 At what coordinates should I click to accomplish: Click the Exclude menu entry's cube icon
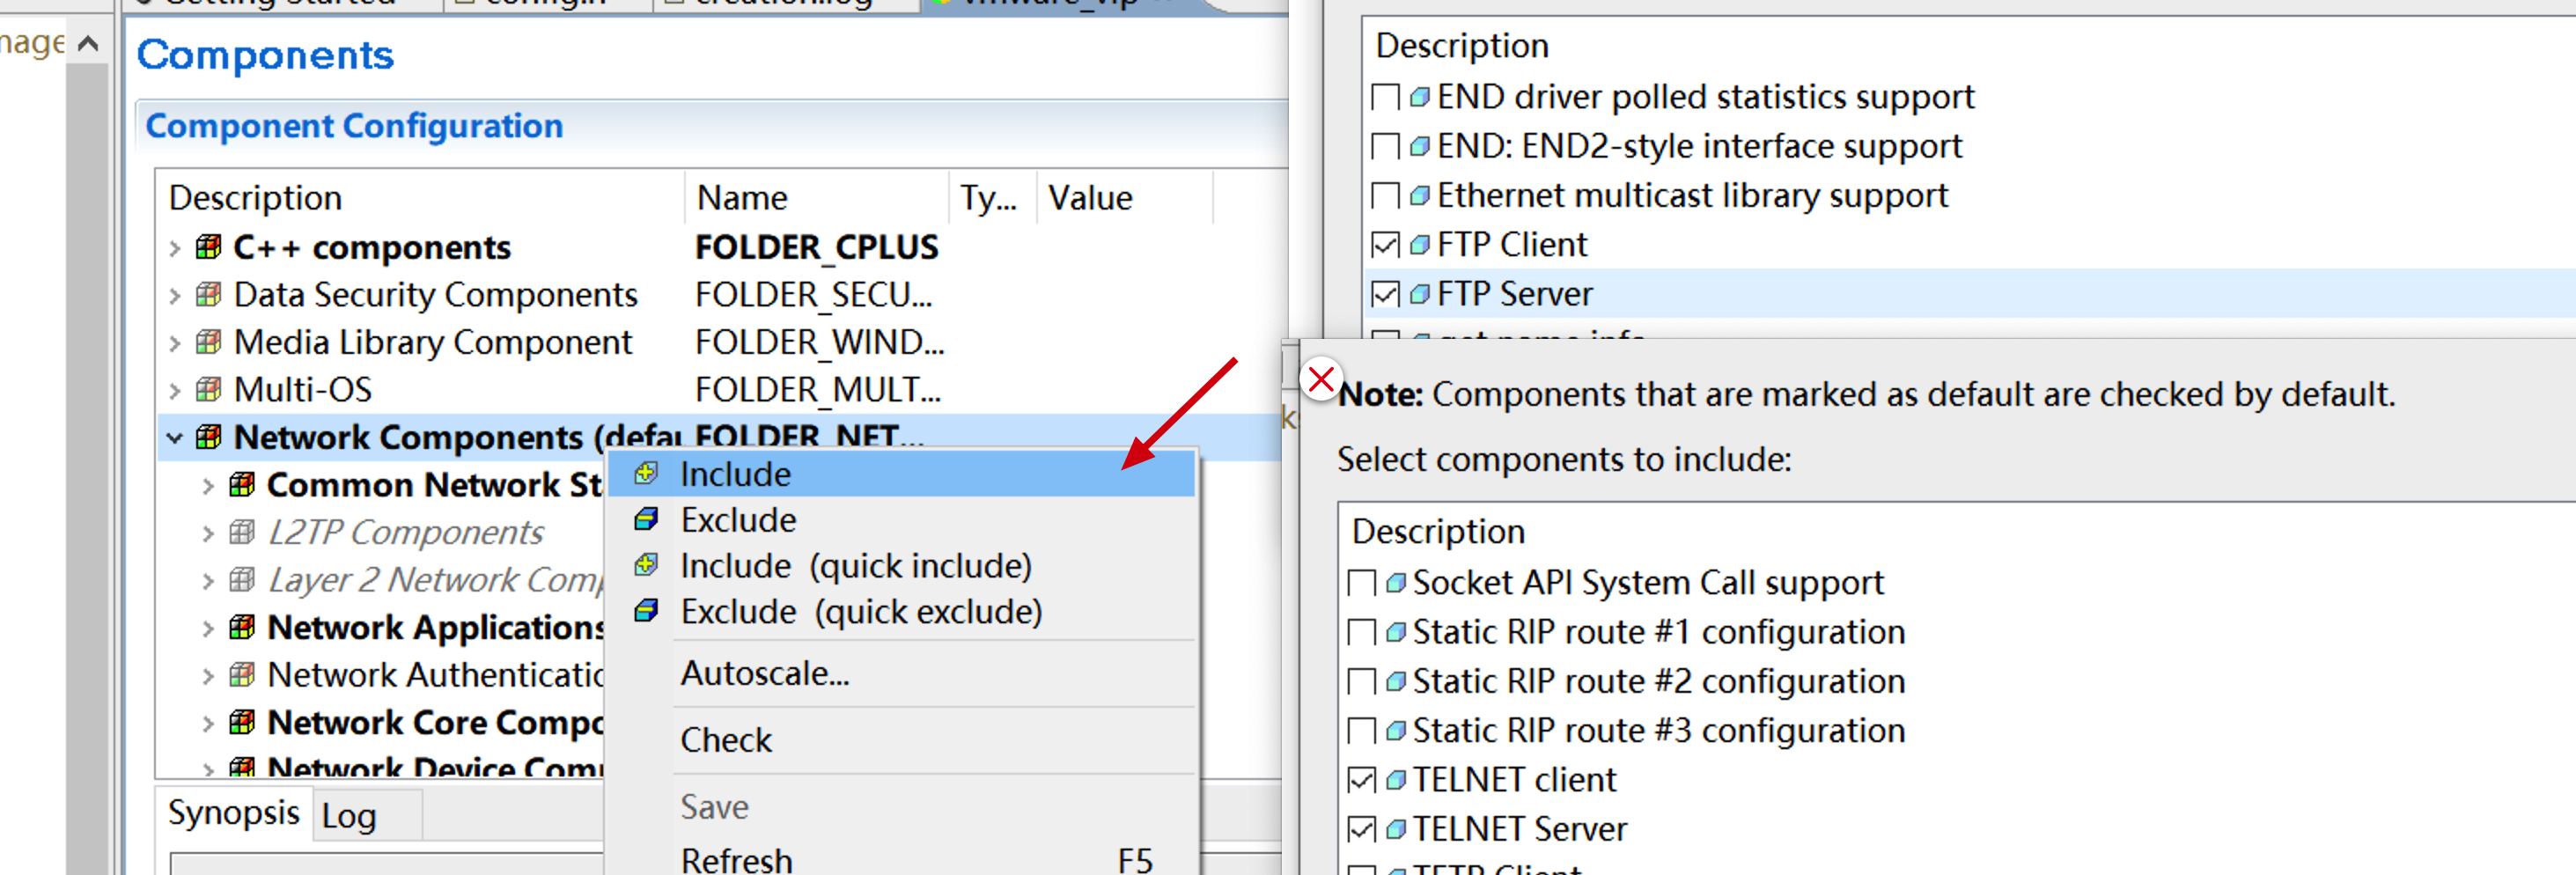pyautogui.click(x=646, y=519)
